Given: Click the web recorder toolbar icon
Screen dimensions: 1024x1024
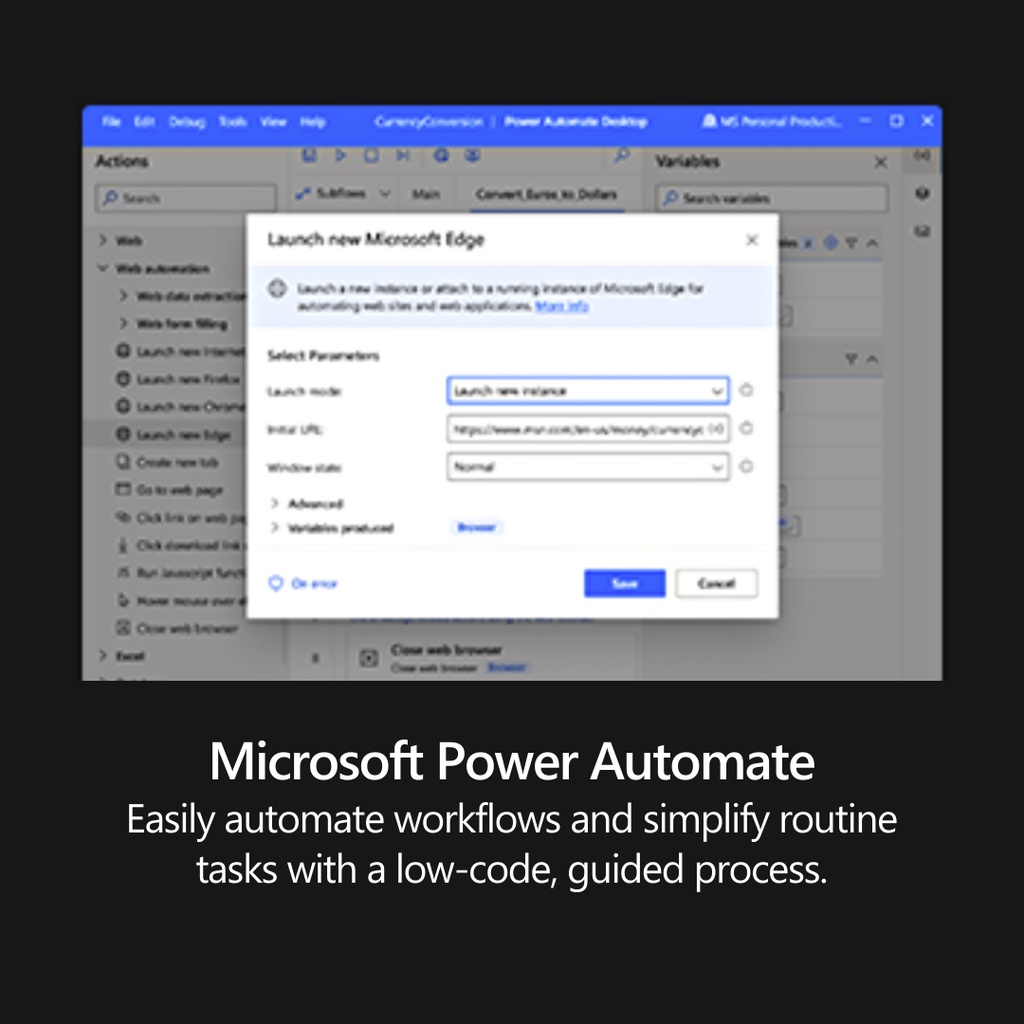Looking at the screenshot, I should coord(441,155).
